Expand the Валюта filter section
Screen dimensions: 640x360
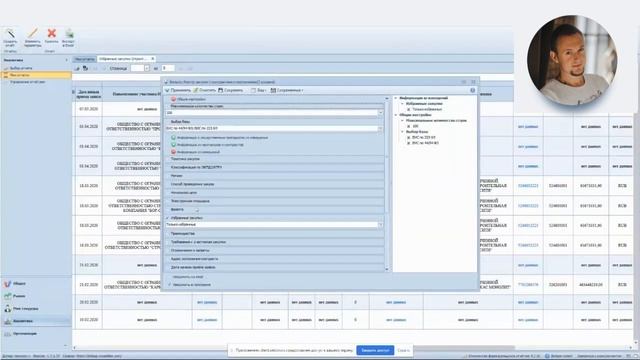[274, 209]
